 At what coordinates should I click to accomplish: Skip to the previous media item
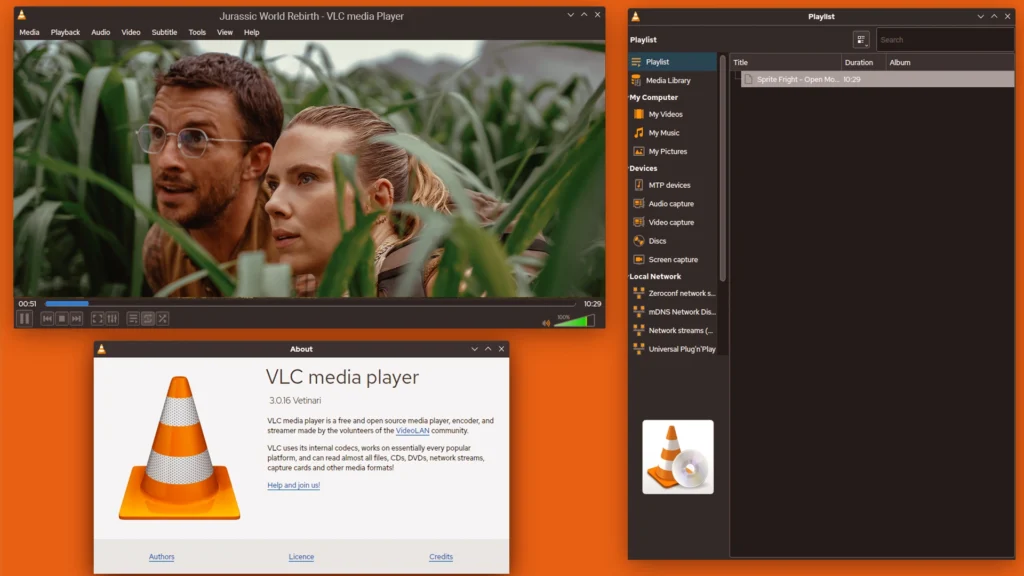tap(47, 319)
